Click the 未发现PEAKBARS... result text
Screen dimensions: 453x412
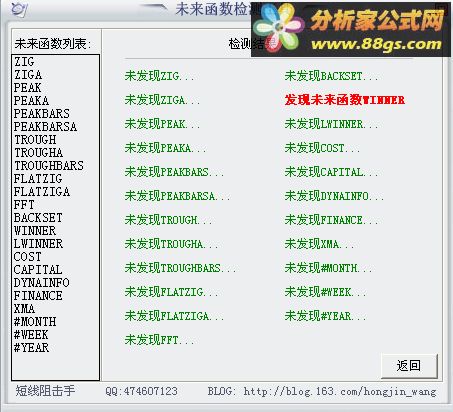[x=174, y=172]
